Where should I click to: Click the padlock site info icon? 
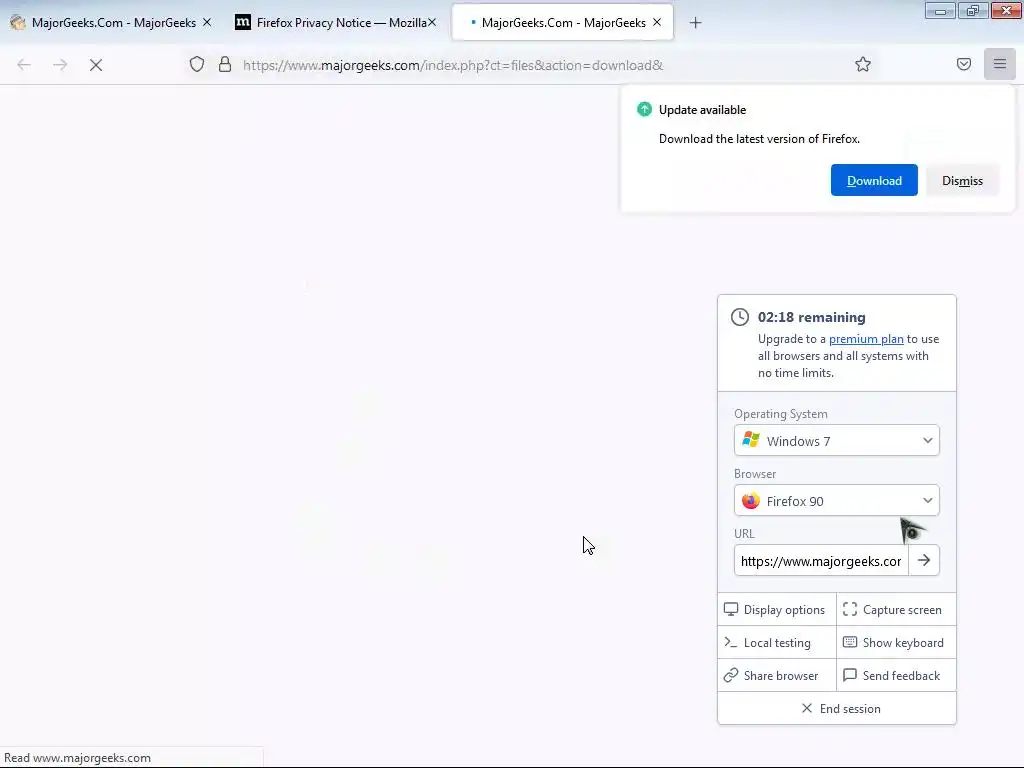click(225, 64)
